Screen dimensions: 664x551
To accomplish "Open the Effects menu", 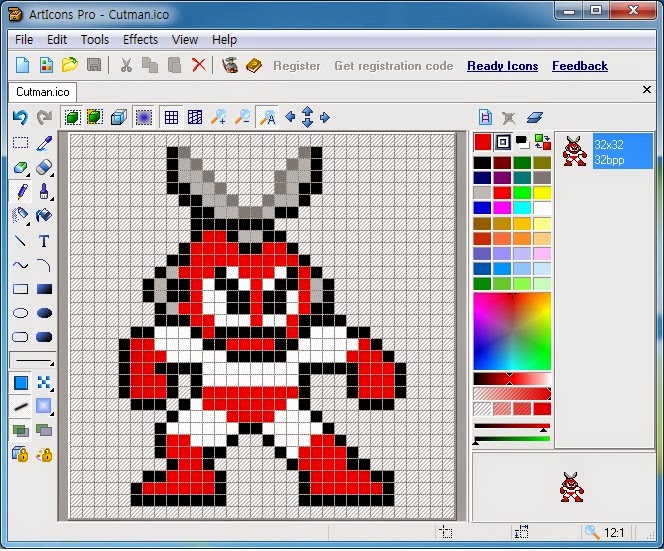I will (140, 40).
